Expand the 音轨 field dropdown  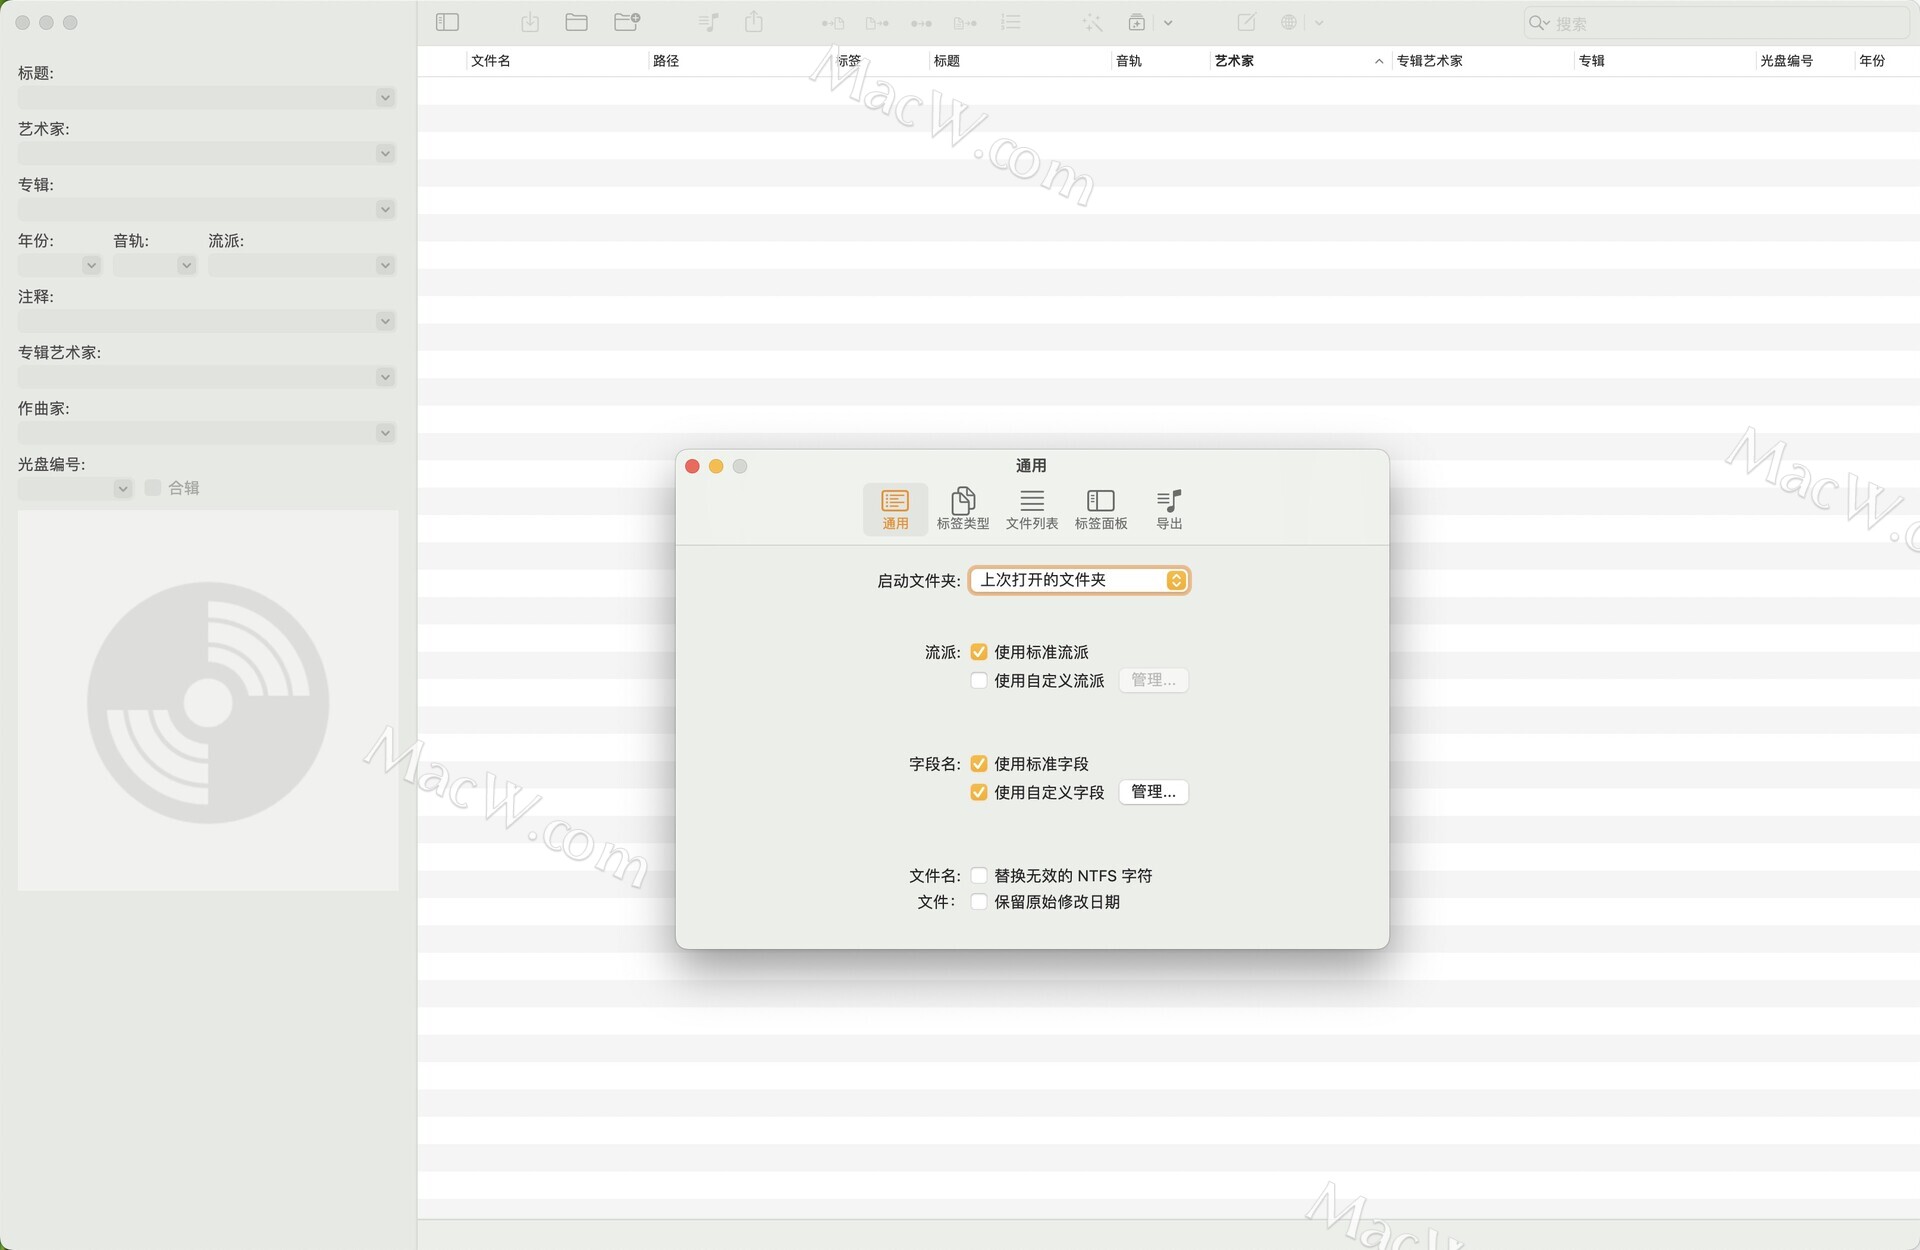186,266
